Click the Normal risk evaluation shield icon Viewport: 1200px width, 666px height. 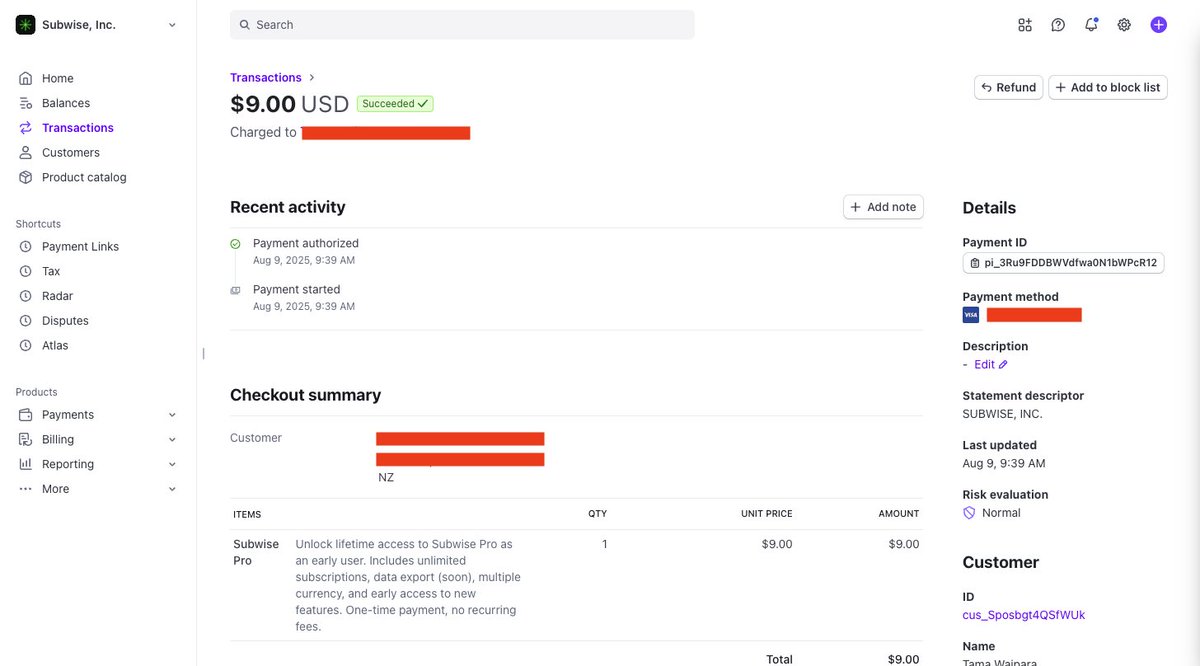(969, 513)
